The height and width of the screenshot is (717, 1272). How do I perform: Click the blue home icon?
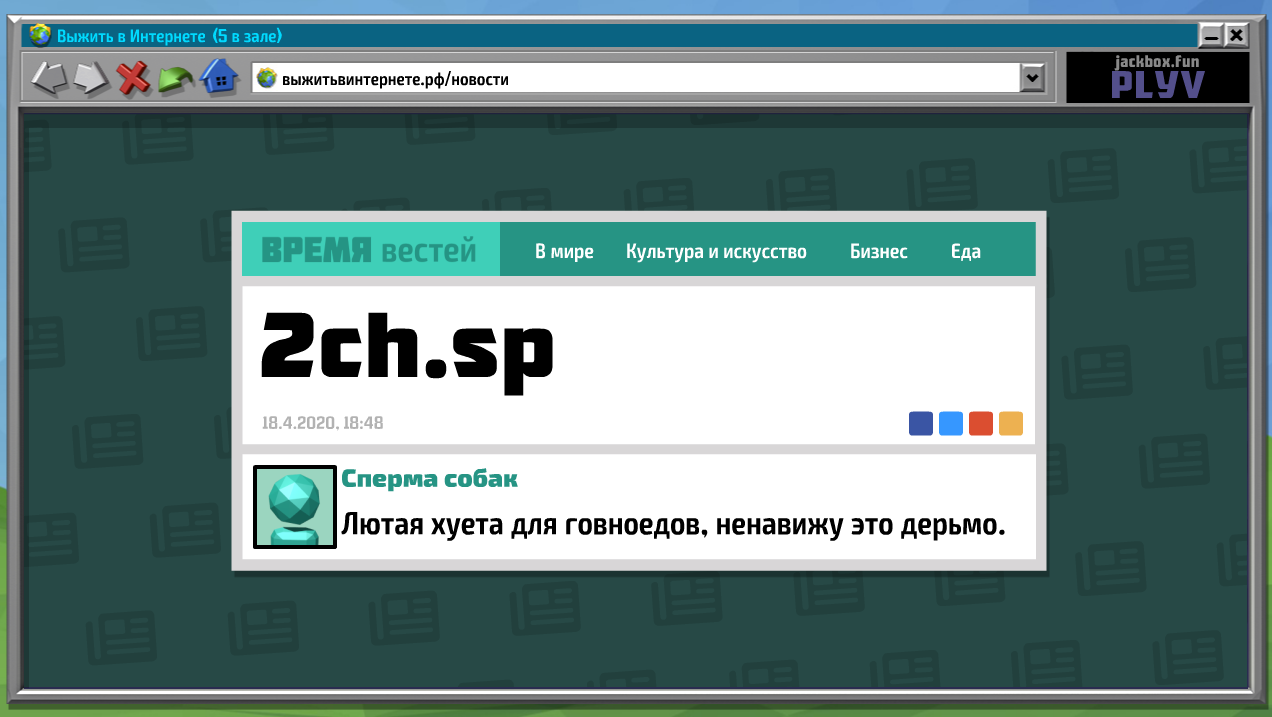[220, 77]
